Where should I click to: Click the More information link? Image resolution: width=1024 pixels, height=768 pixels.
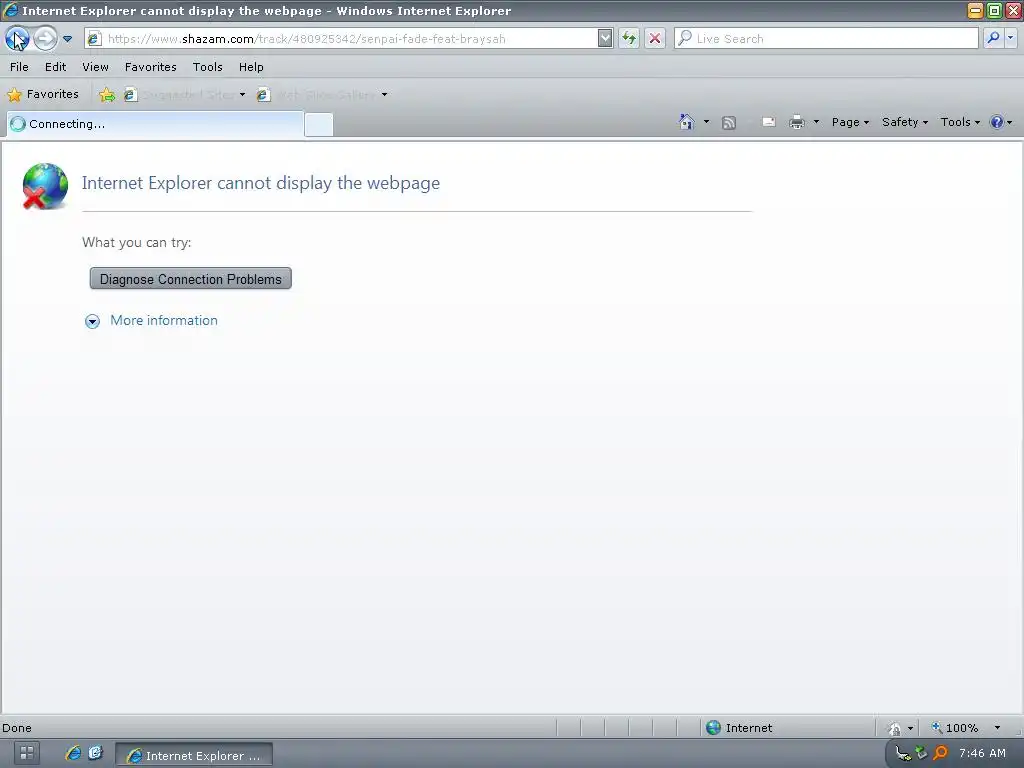[164, 320]
